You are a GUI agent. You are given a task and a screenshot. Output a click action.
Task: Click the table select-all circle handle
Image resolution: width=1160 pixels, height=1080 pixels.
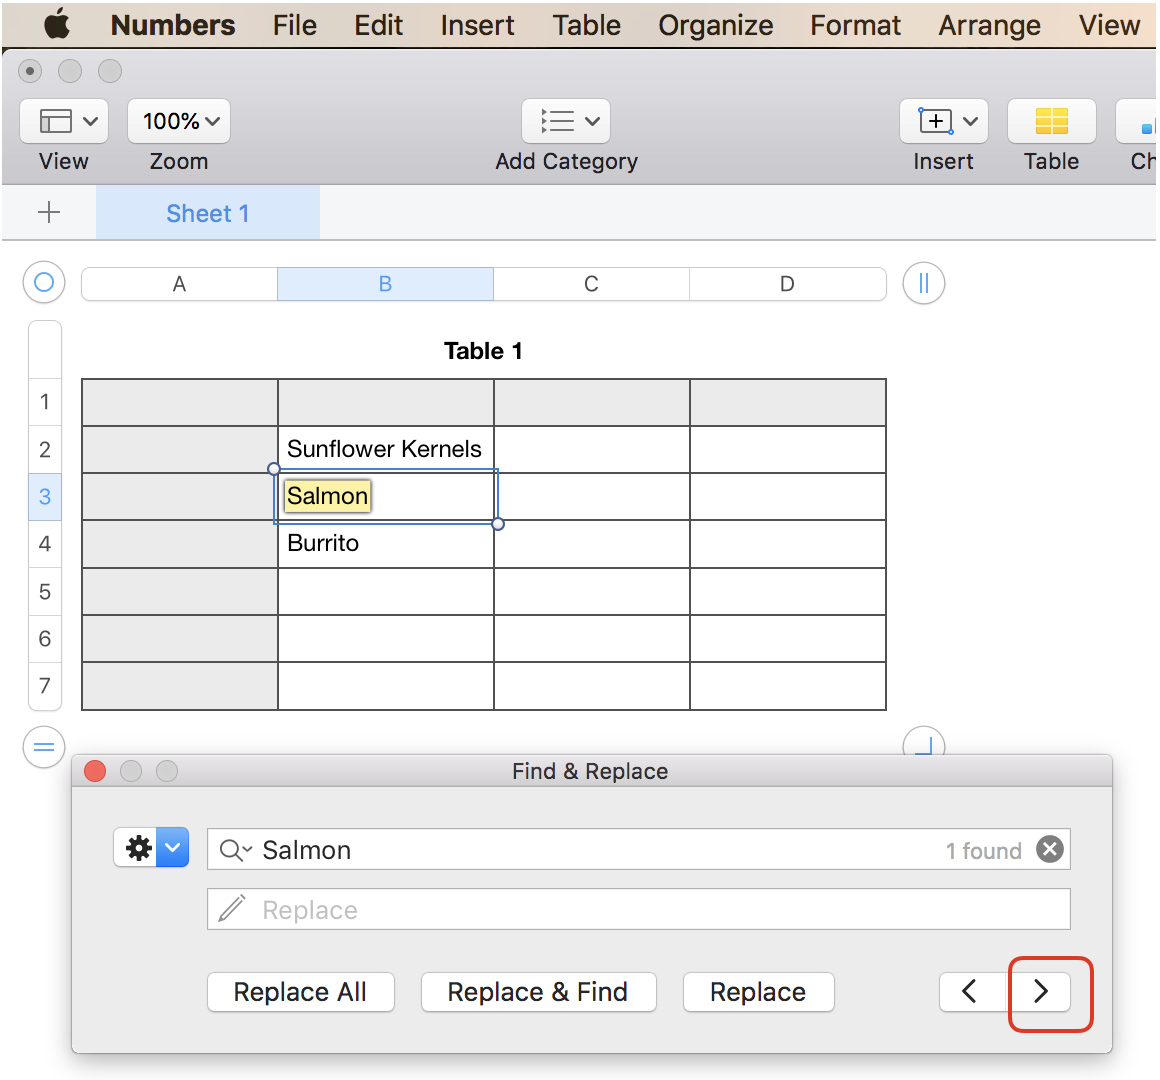coord(44,283)
